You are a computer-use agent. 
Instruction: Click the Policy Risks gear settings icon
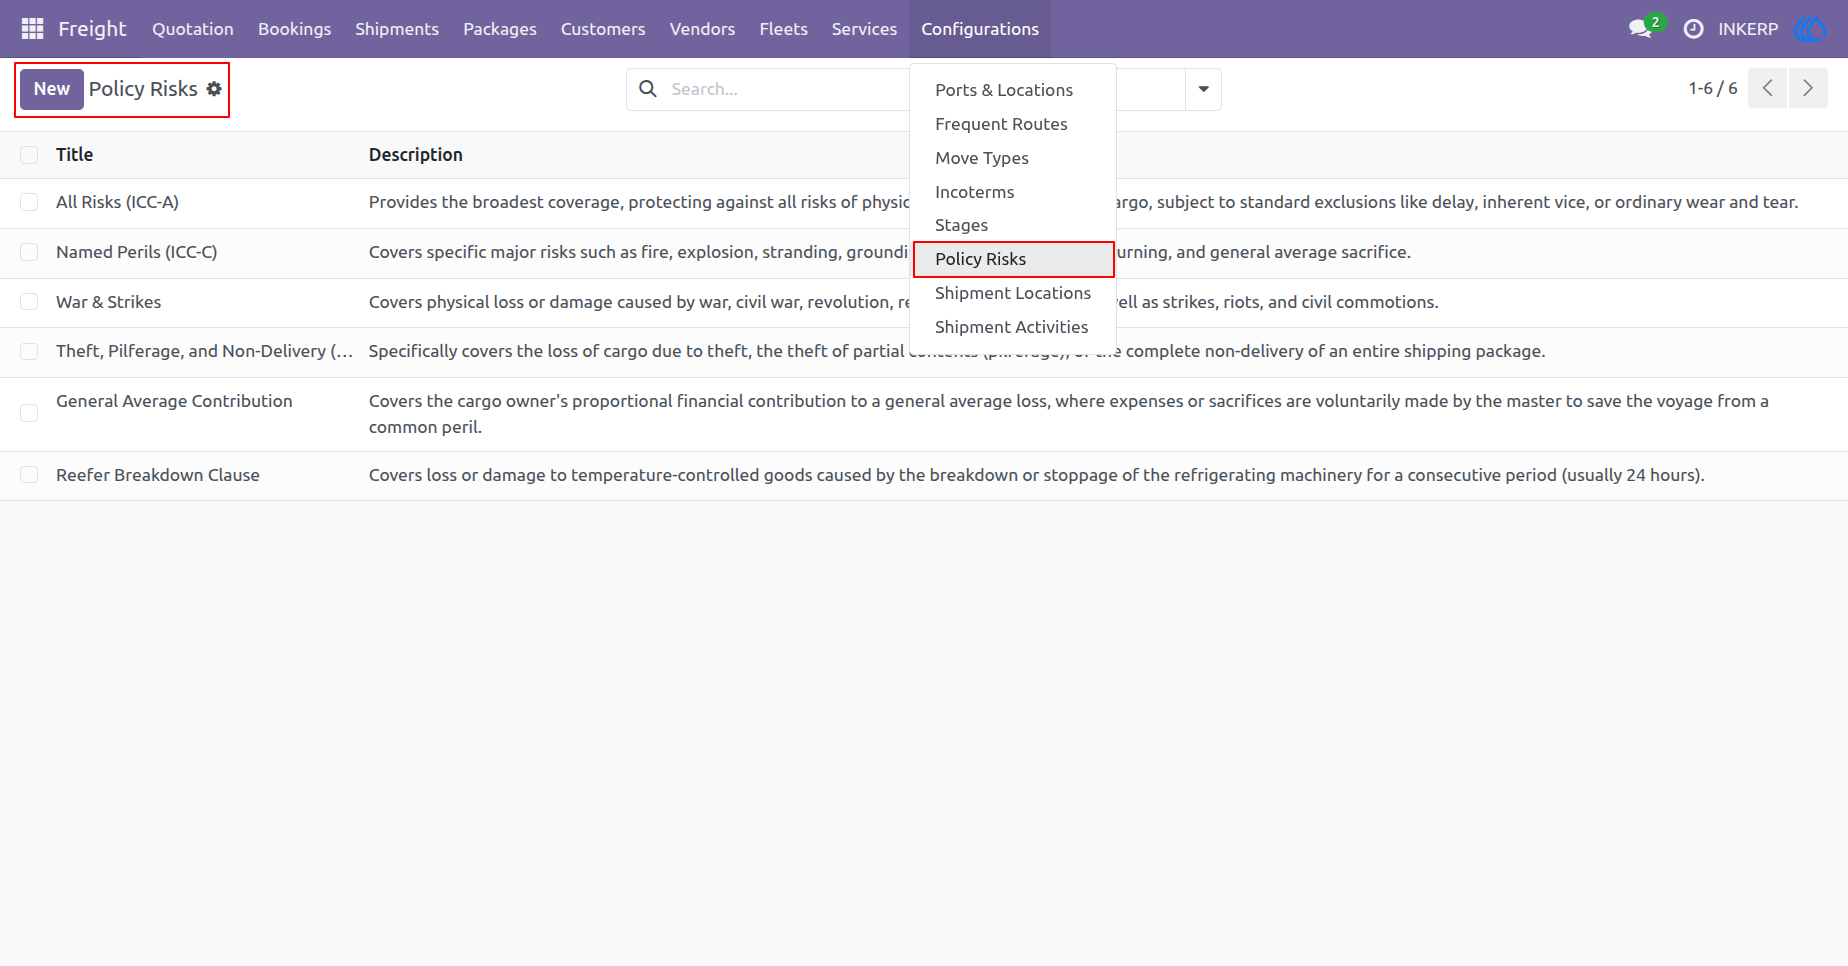pos(214,89)
